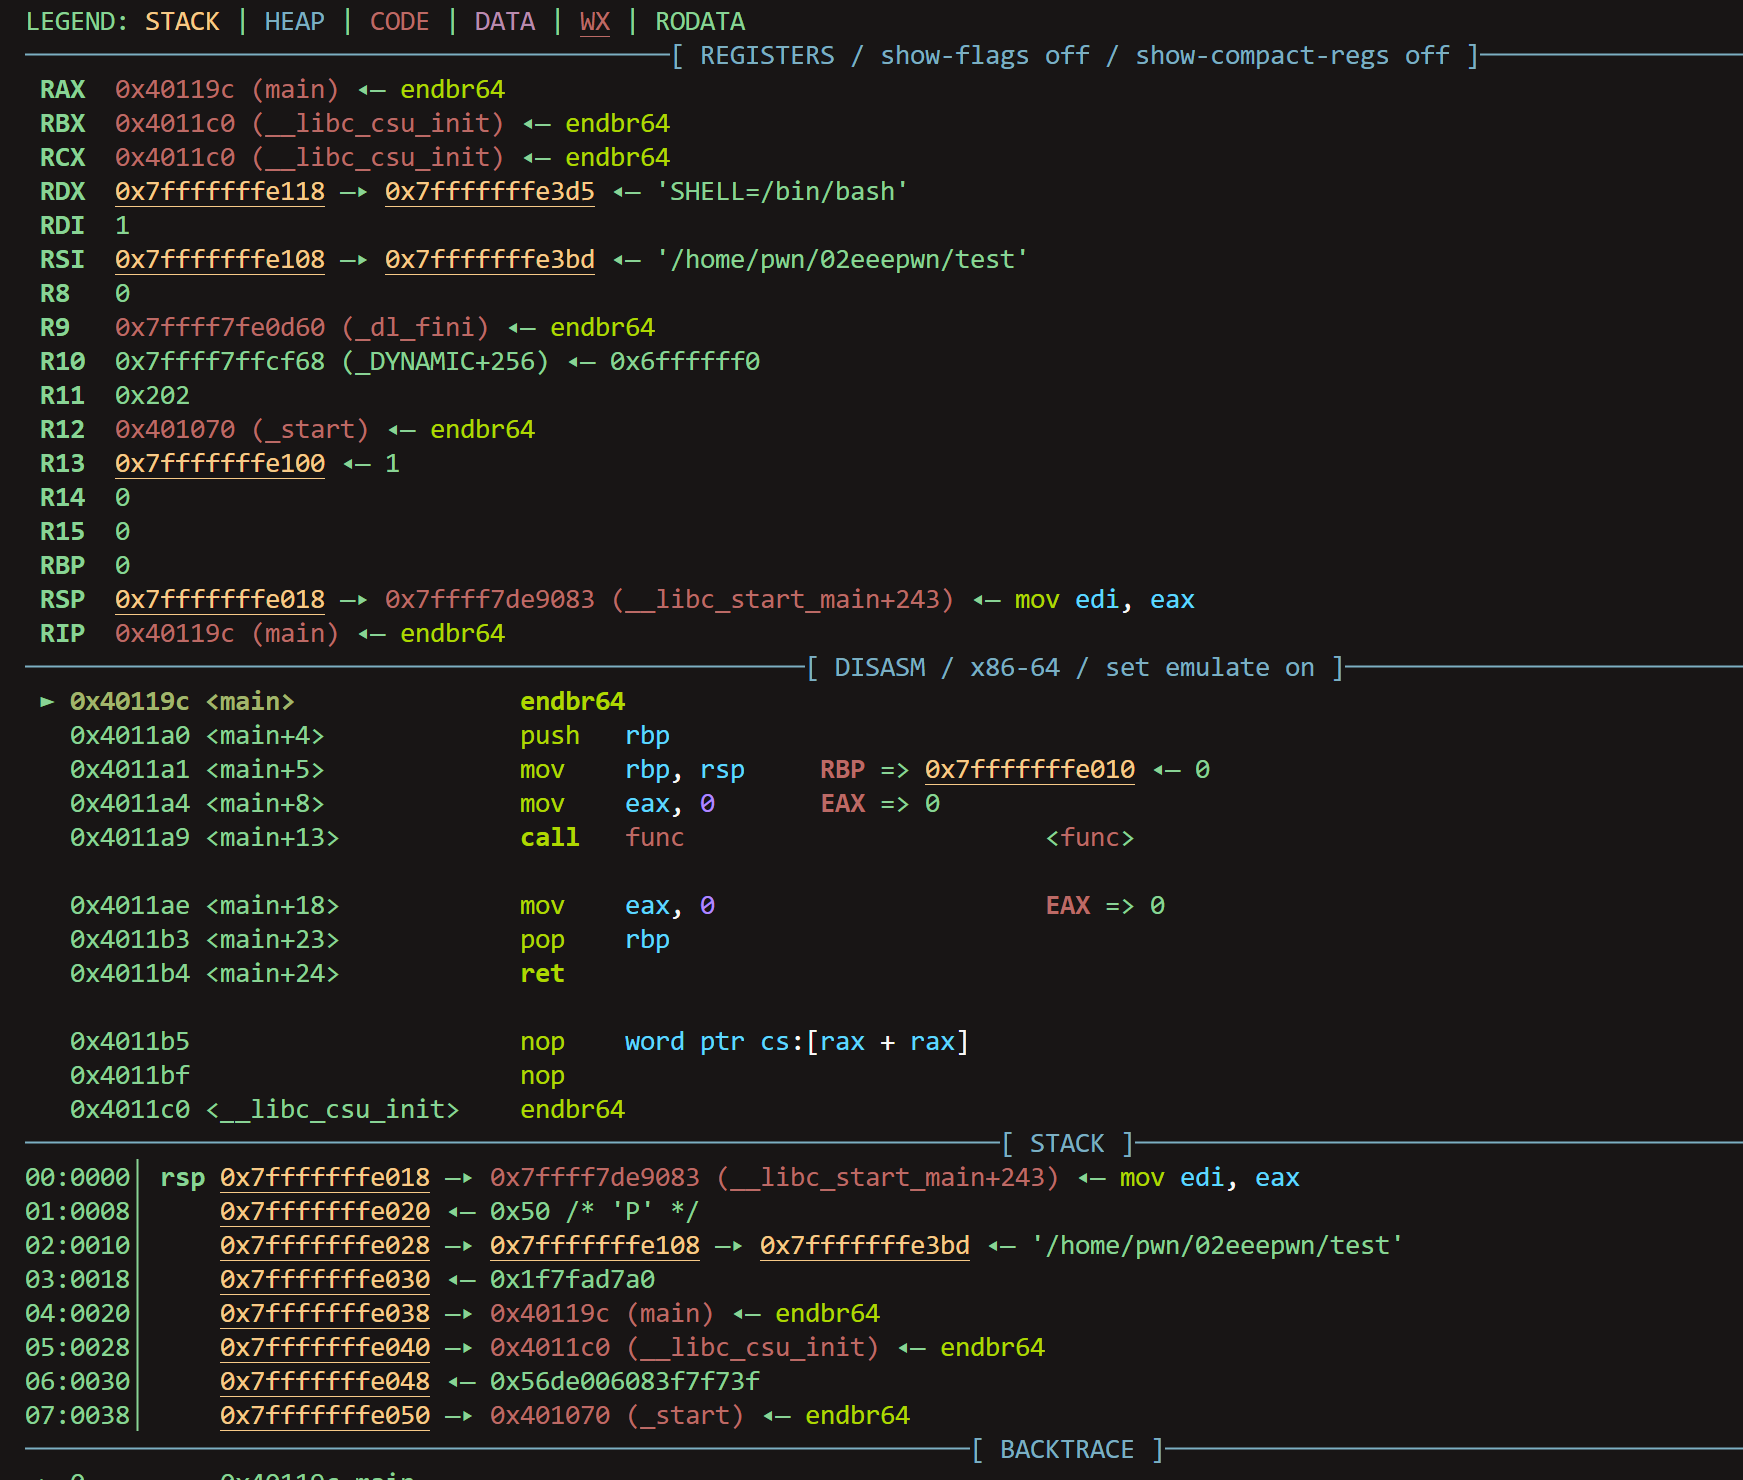Click RDX address 0x7fffffffe118
The height and width of the screenshot is (1480, 1743).
click(x=220, y=191)
